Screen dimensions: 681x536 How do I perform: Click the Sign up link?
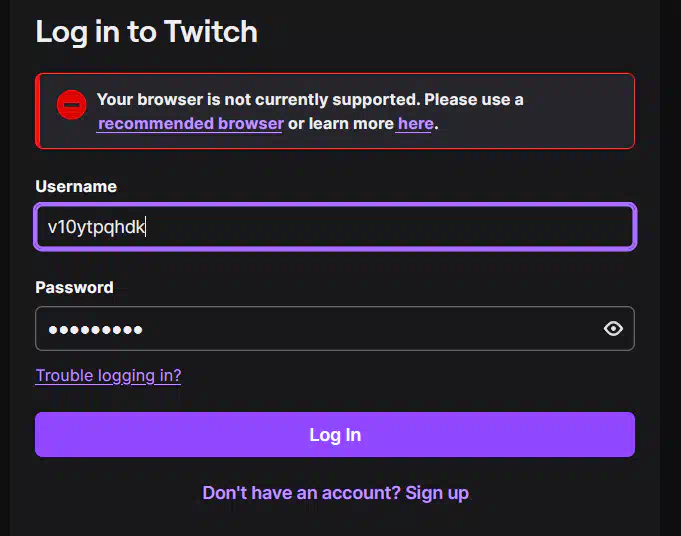437,493
